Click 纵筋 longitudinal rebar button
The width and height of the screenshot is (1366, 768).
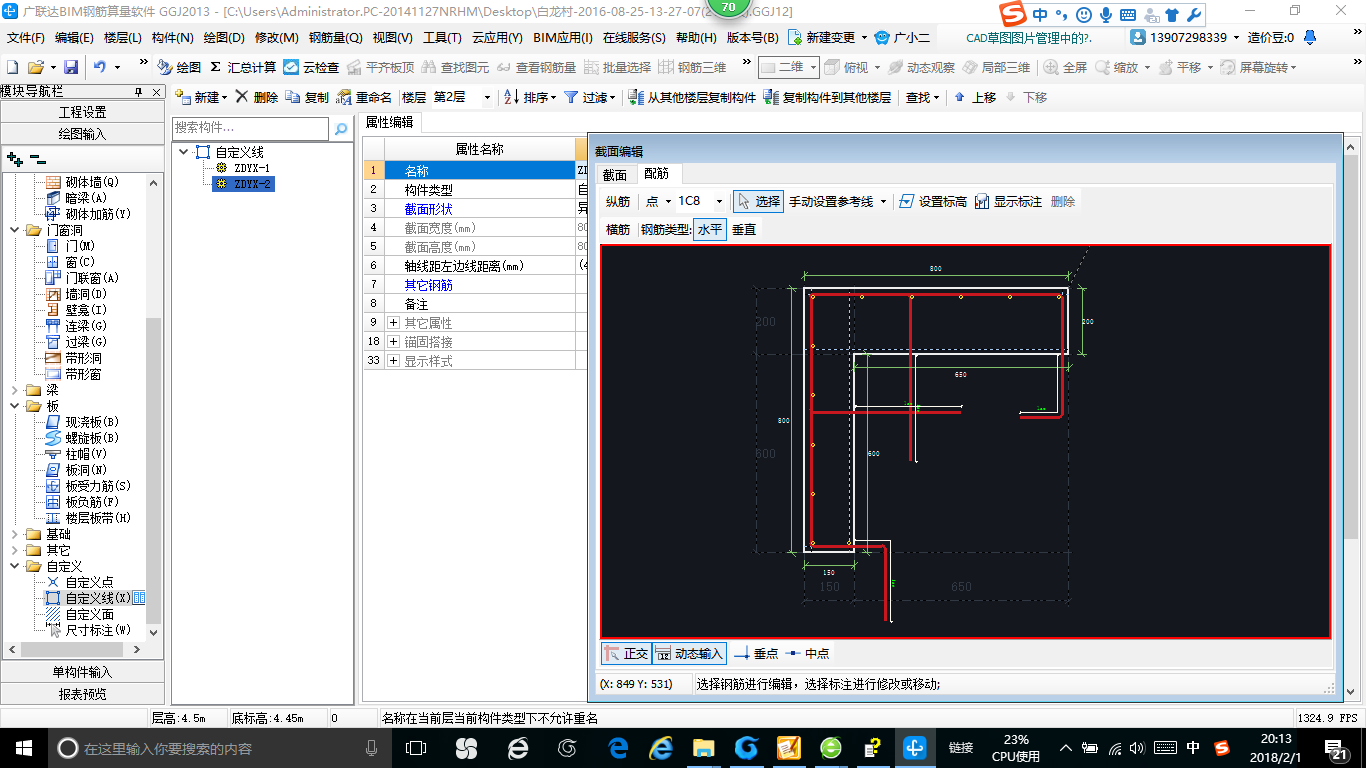point(618,201)
